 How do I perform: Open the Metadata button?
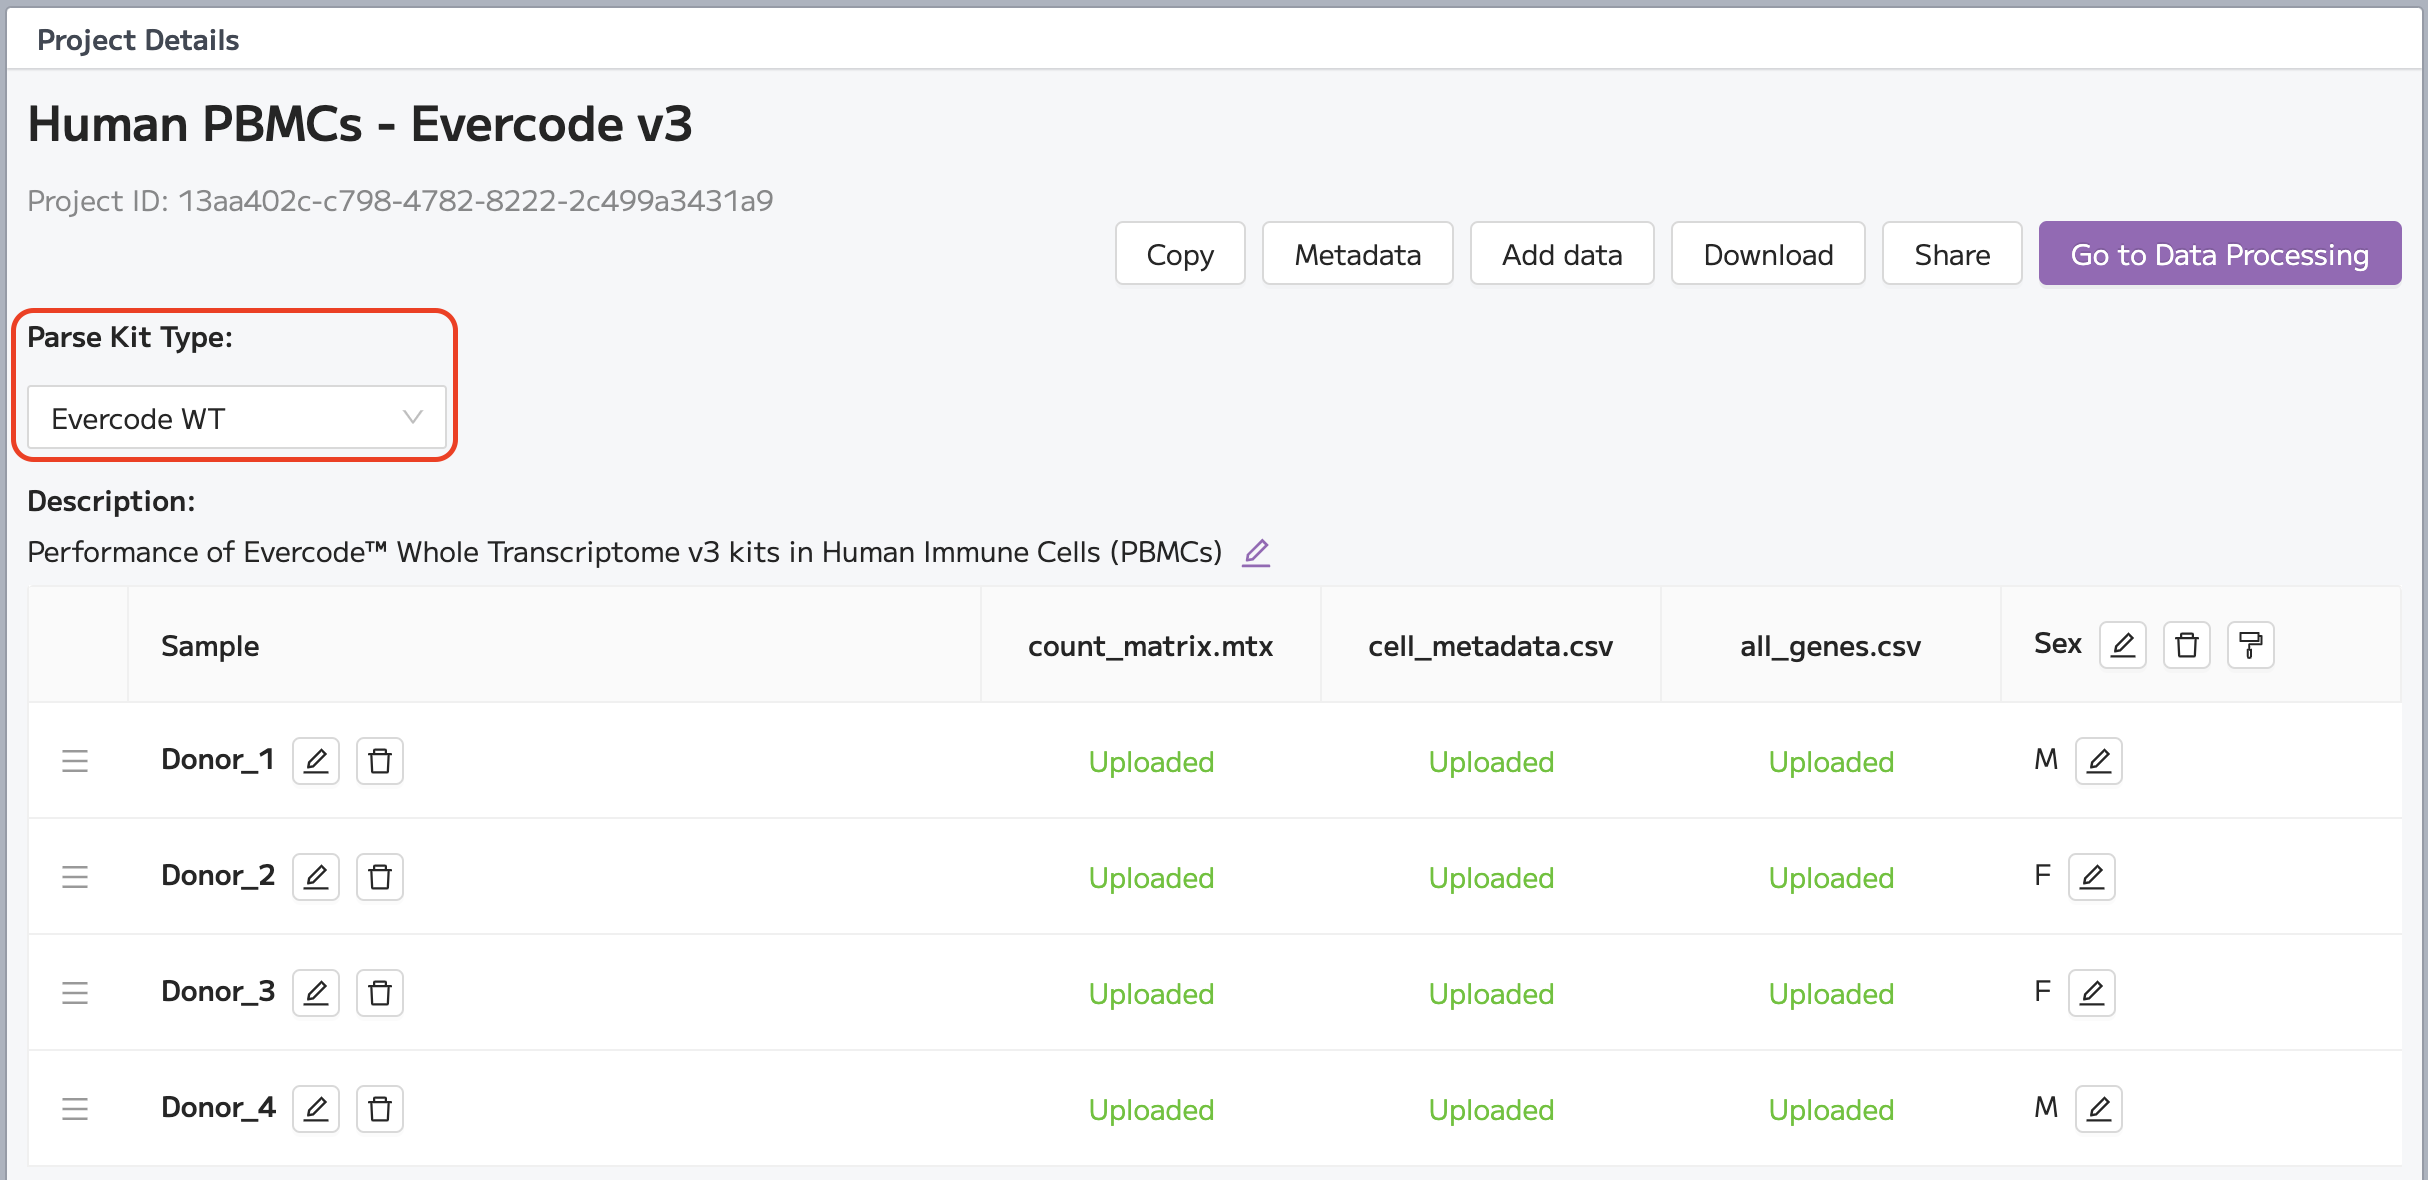click(x=1358, y=254)
